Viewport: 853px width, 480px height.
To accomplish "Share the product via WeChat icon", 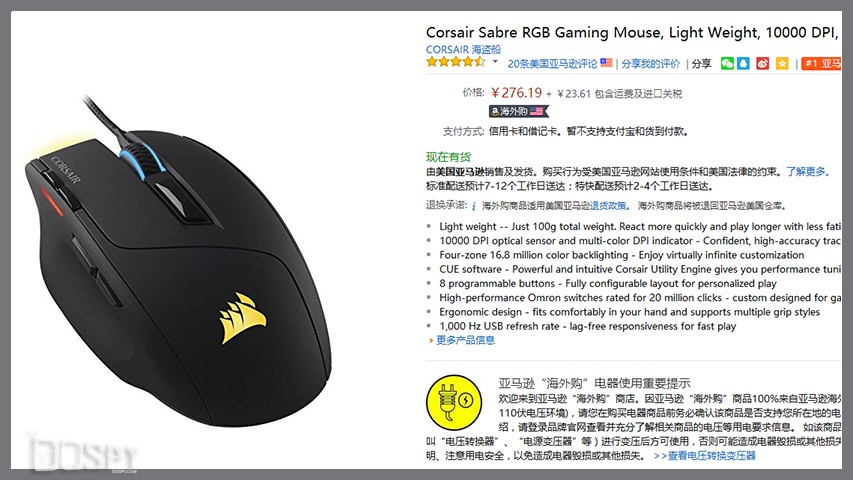I will click(727, 64).
